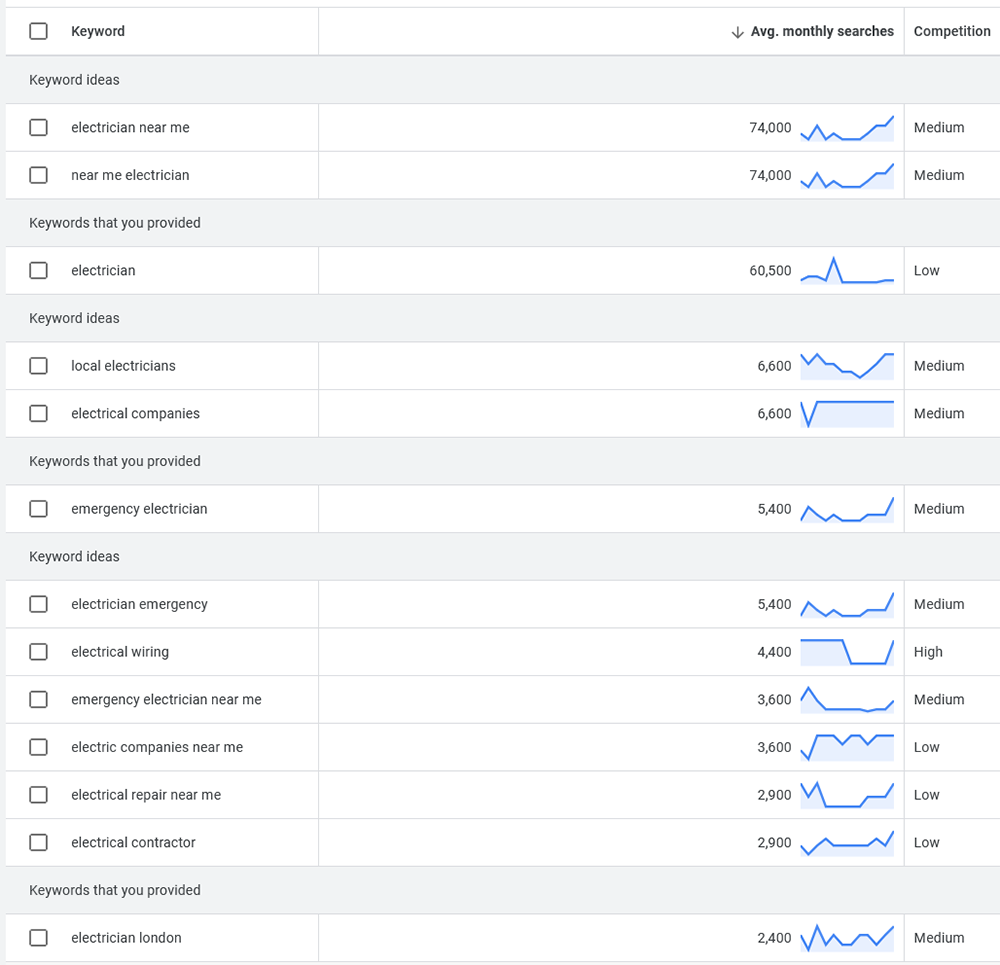The height and width of the screenshot is (965, 1000).
Task: Click the trend chart beside electrician london
Action: (x=848, y=937)
